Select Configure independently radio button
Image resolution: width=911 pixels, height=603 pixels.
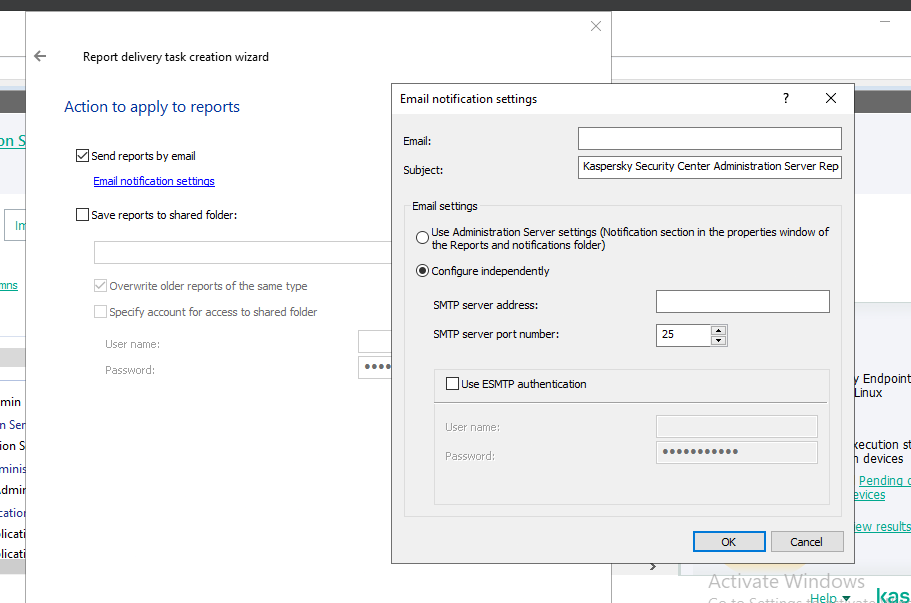423,271
